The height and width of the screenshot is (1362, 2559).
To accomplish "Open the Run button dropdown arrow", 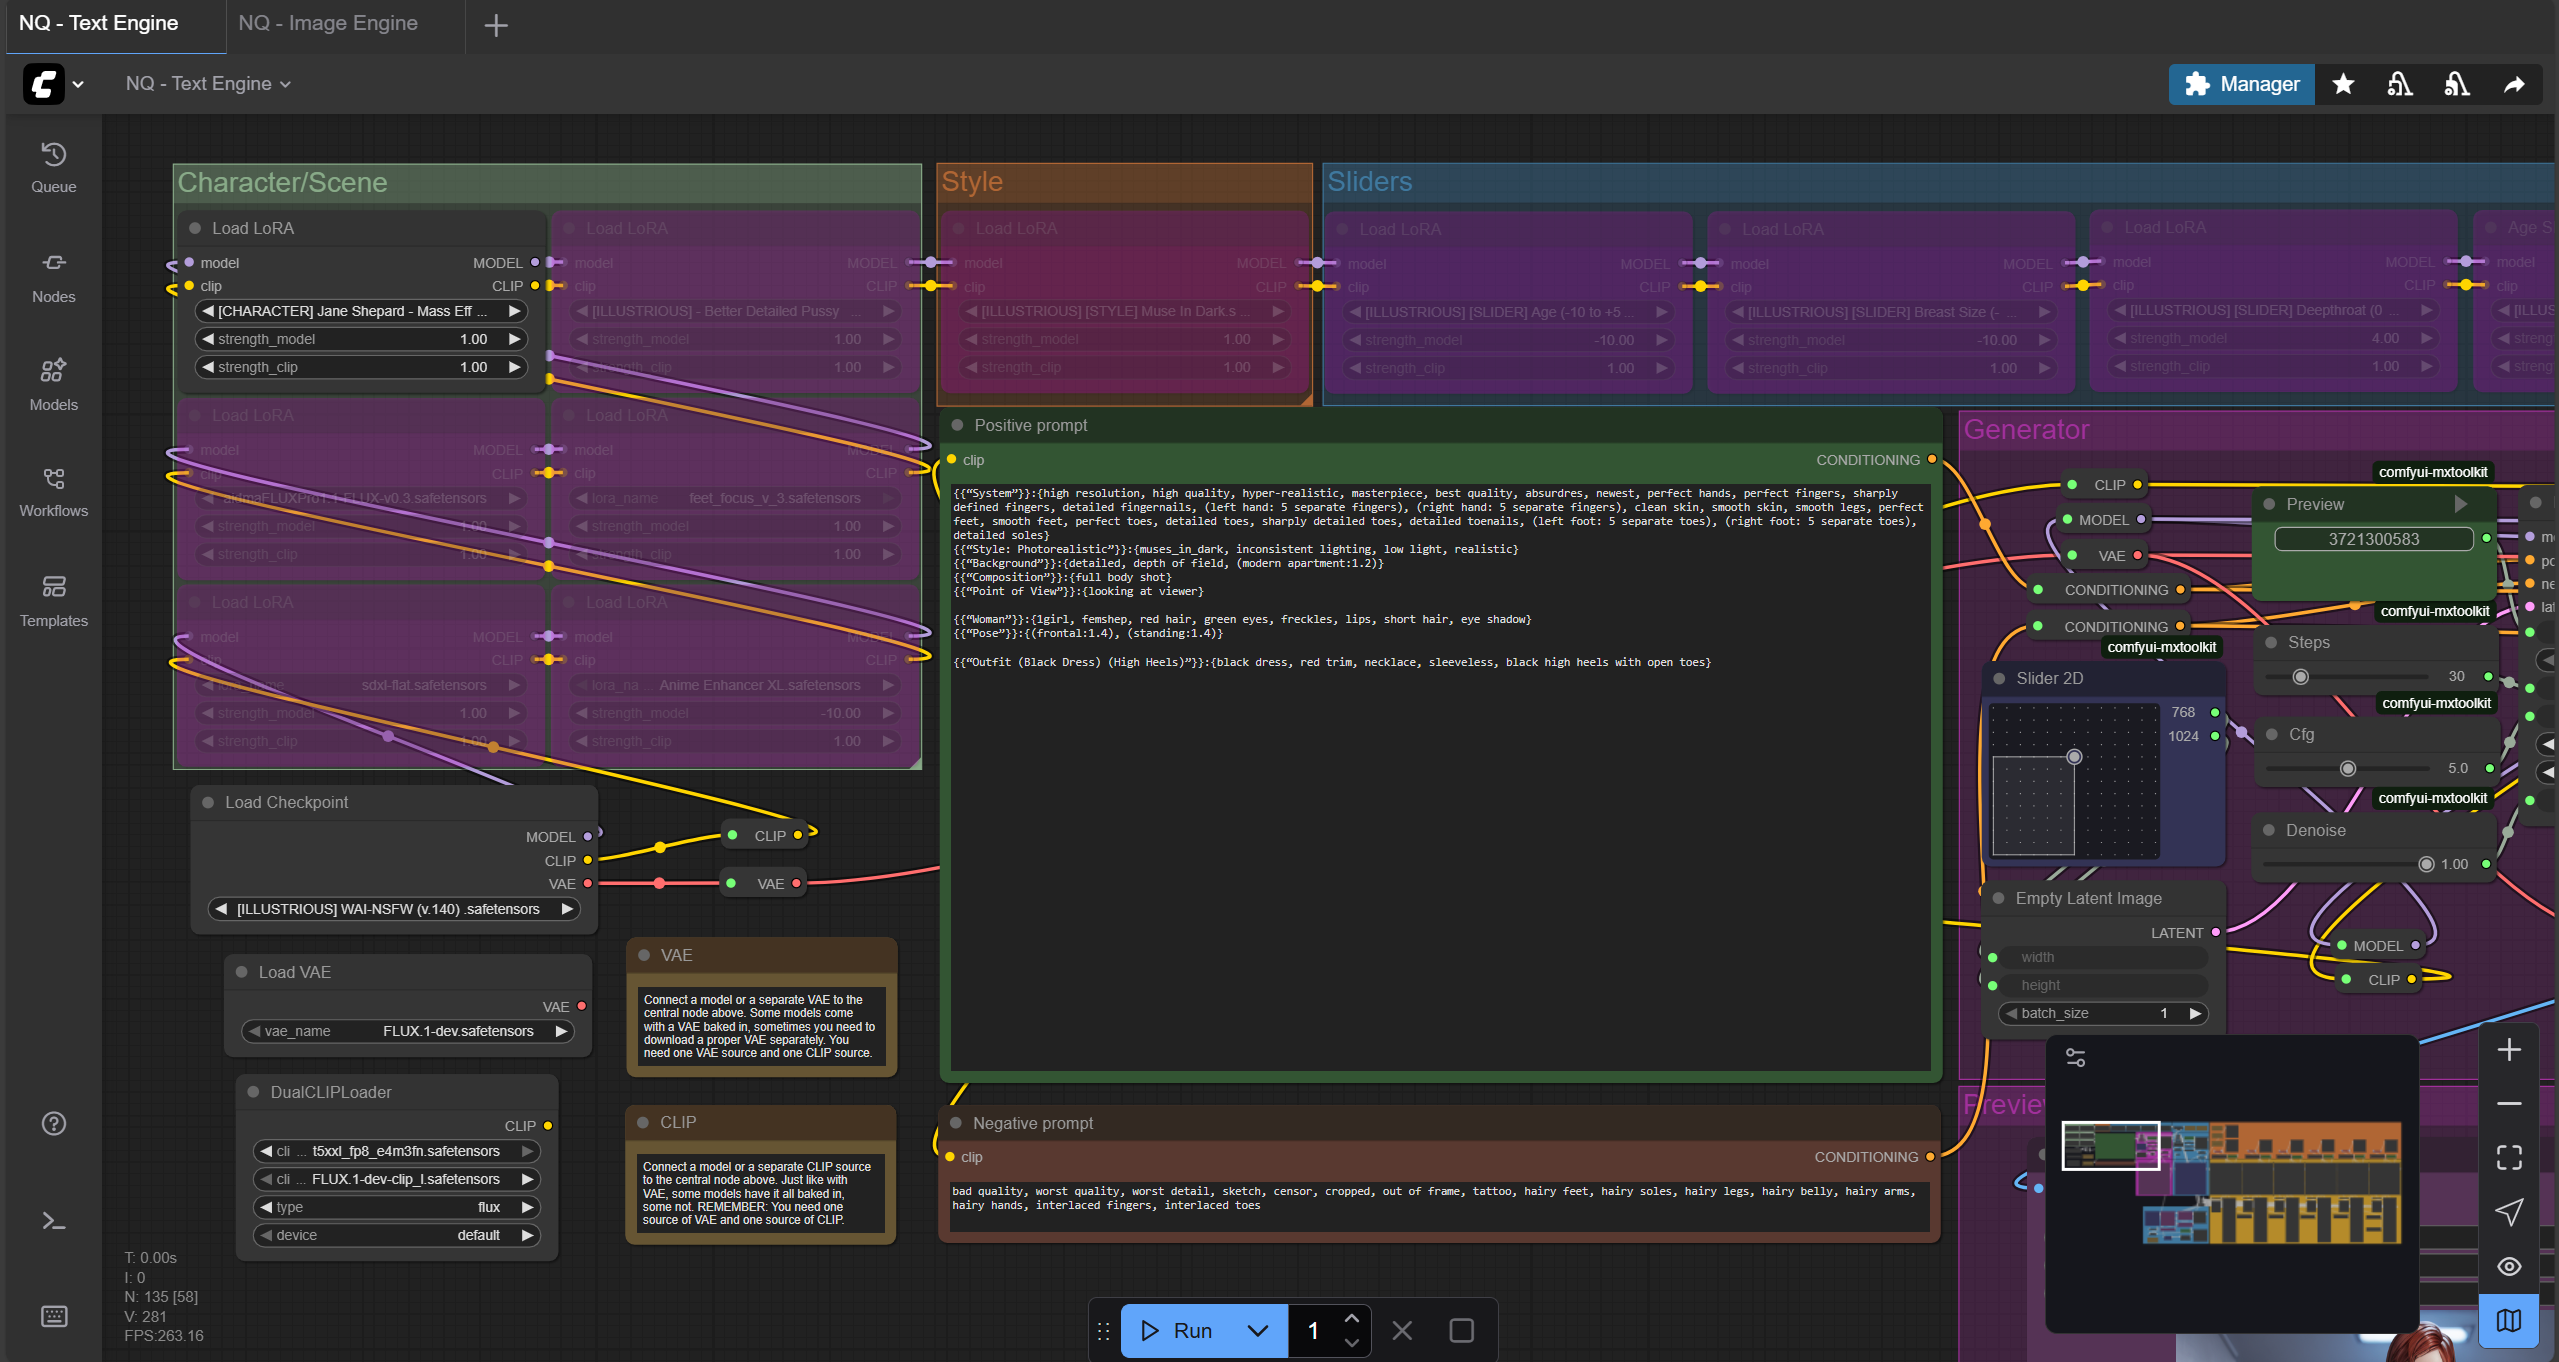I will pos(1258,1330).
